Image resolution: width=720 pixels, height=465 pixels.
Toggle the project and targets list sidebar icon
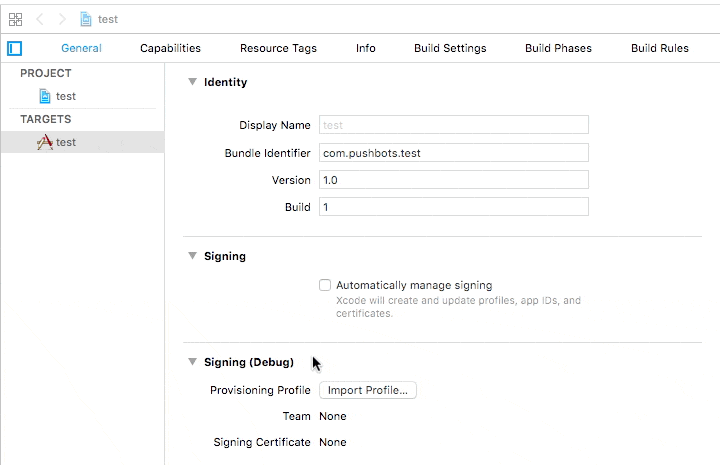click(x=14, y=48)
